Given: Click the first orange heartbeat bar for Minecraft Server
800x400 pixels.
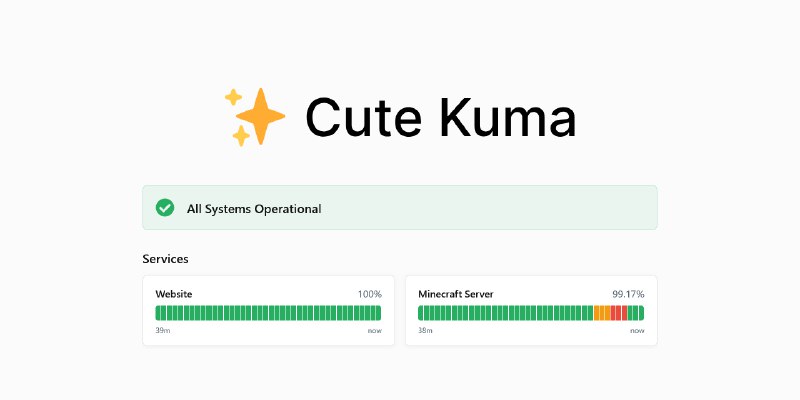Looking at the screenshot, I should coord(596,313).
